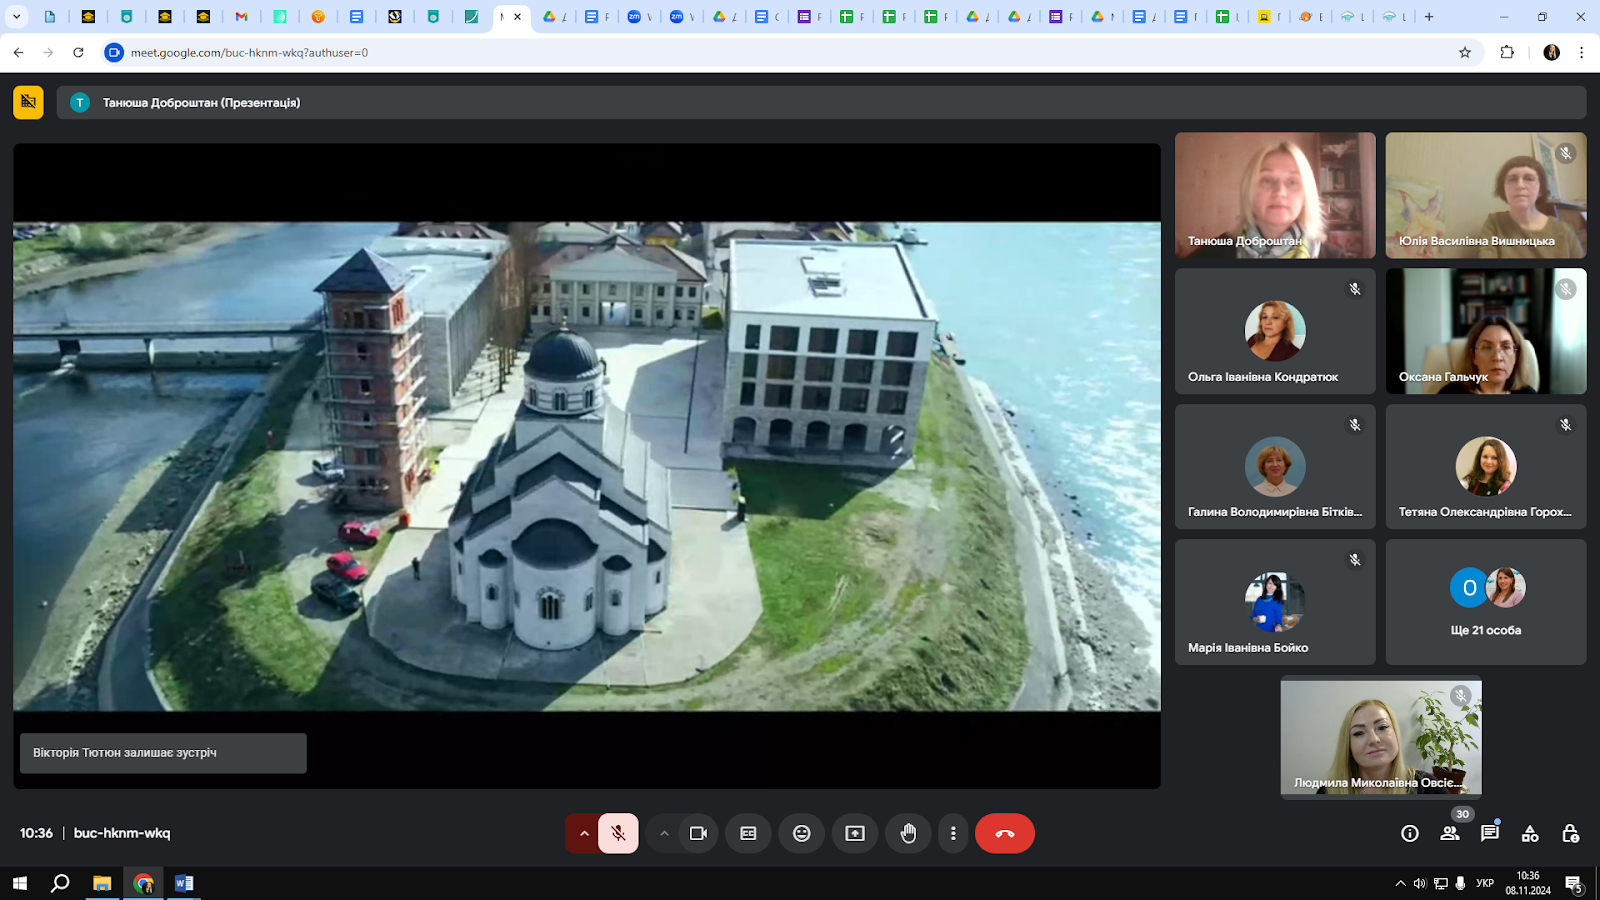Screen dimensions: 1600x900
Task: Toggle the camera on or off
Action: pos(698,833)
